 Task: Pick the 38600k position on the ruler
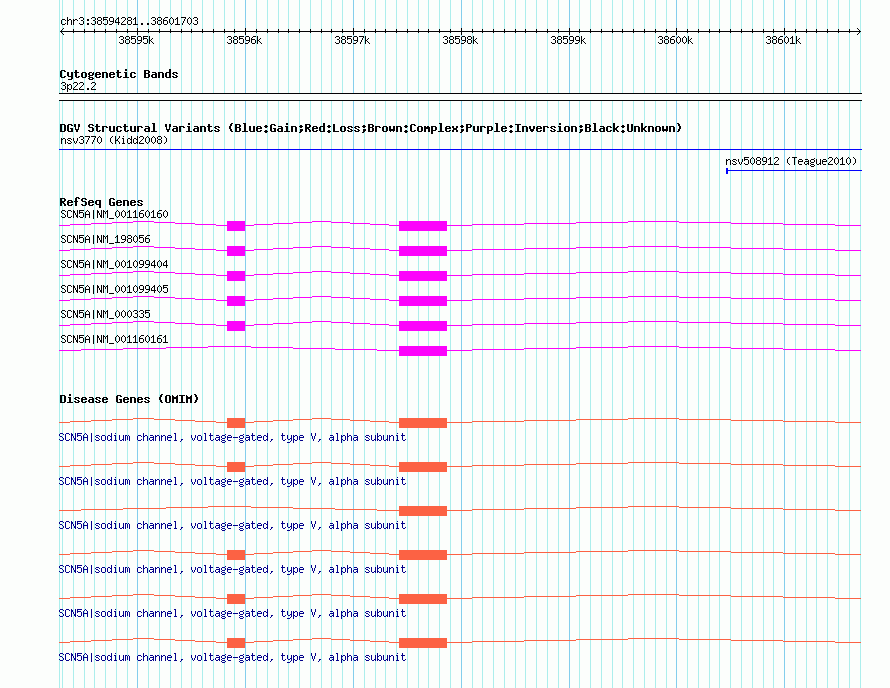tap(675, 40)
